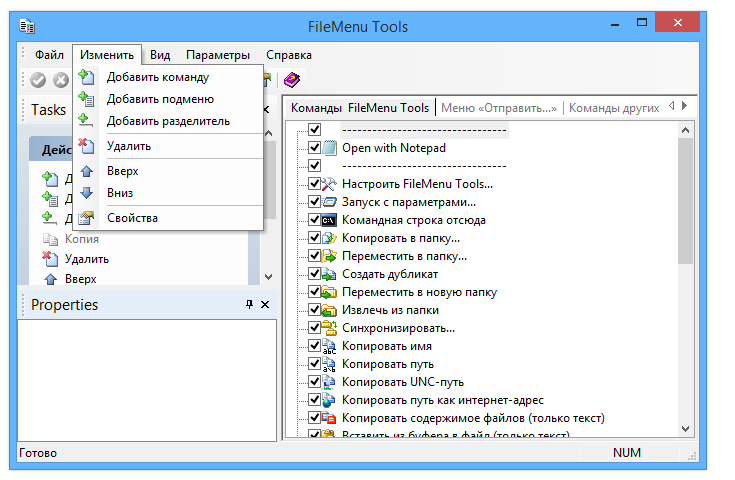Image resolution: width=735 pixels, height=480 pixels.
Task: Close the Properties panel
Action: [x=265, y=304]
